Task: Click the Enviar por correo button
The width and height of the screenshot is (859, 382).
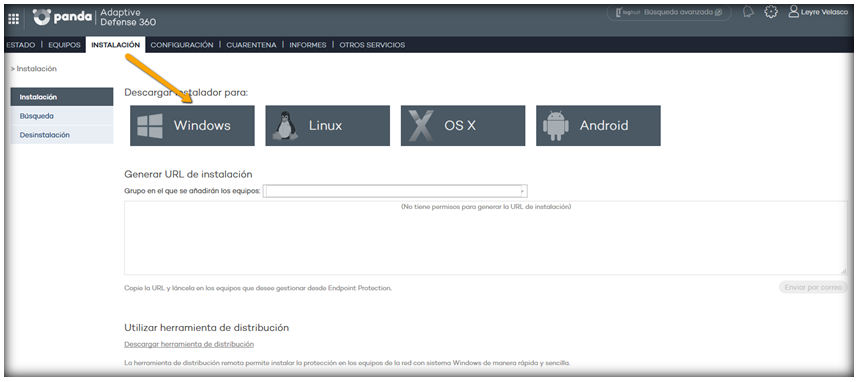Action: pyautogui.click(x=813, y=287)
